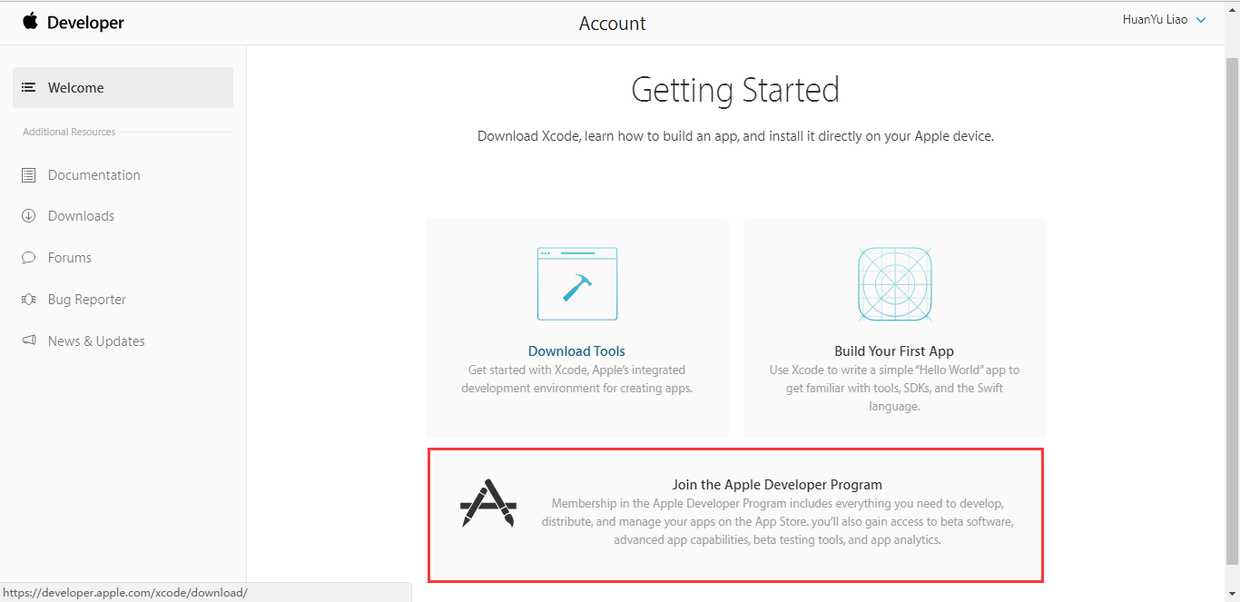Click the Build Your First App blueprint icon
Screen dimensions: 1240x602
tap(895, 284)
